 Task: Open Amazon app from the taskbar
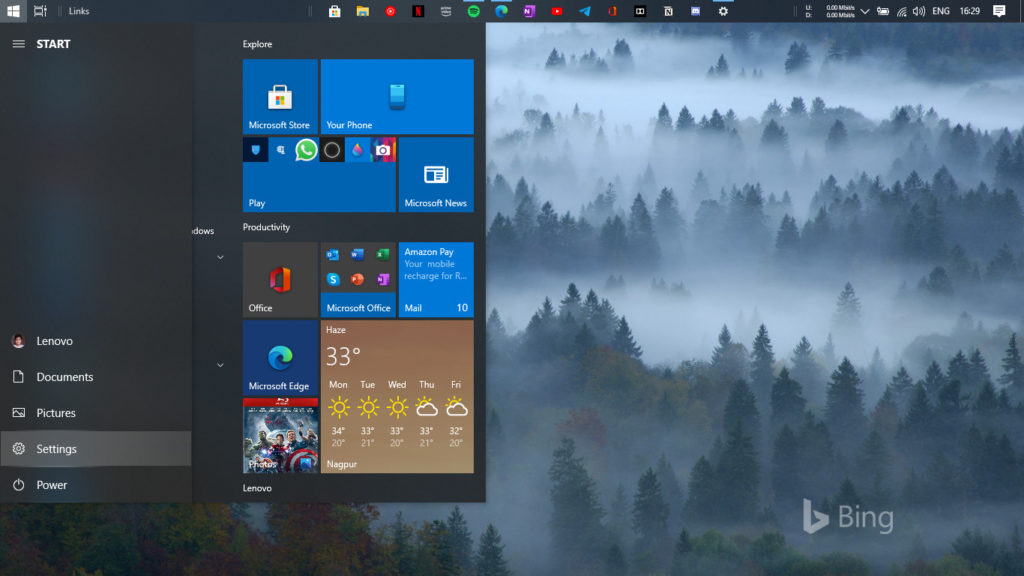pos(446,11)
